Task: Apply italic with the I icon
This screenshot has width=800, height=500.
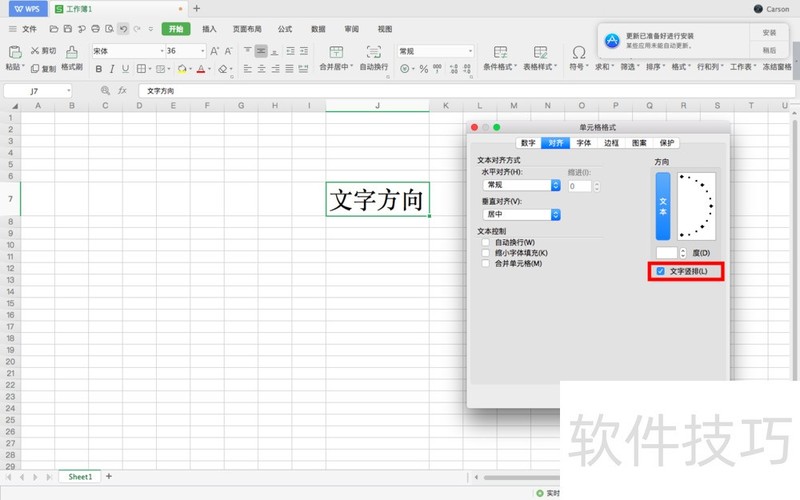Action: (111, 69)
